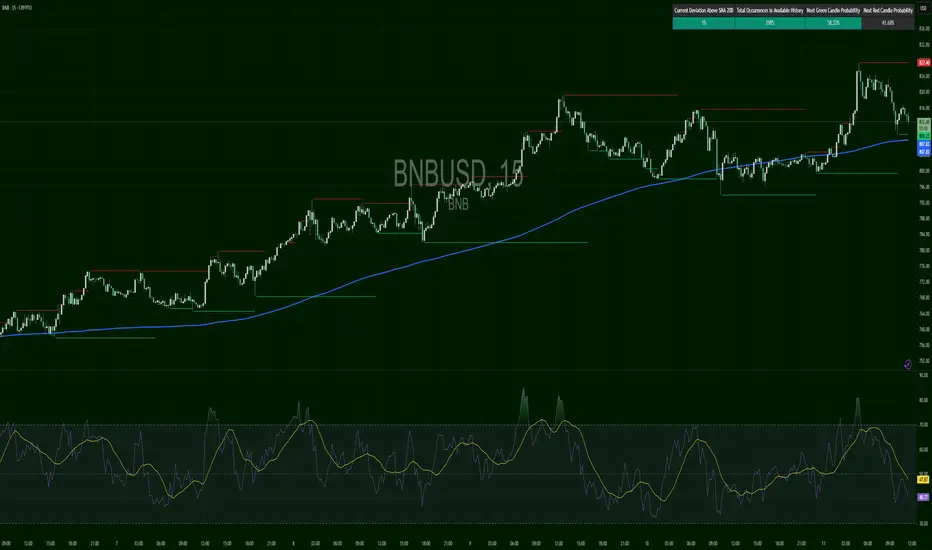932x550 pixels.
Task: Click the purple scroll-to-latest-bar icon
Action: coord(908,364)
